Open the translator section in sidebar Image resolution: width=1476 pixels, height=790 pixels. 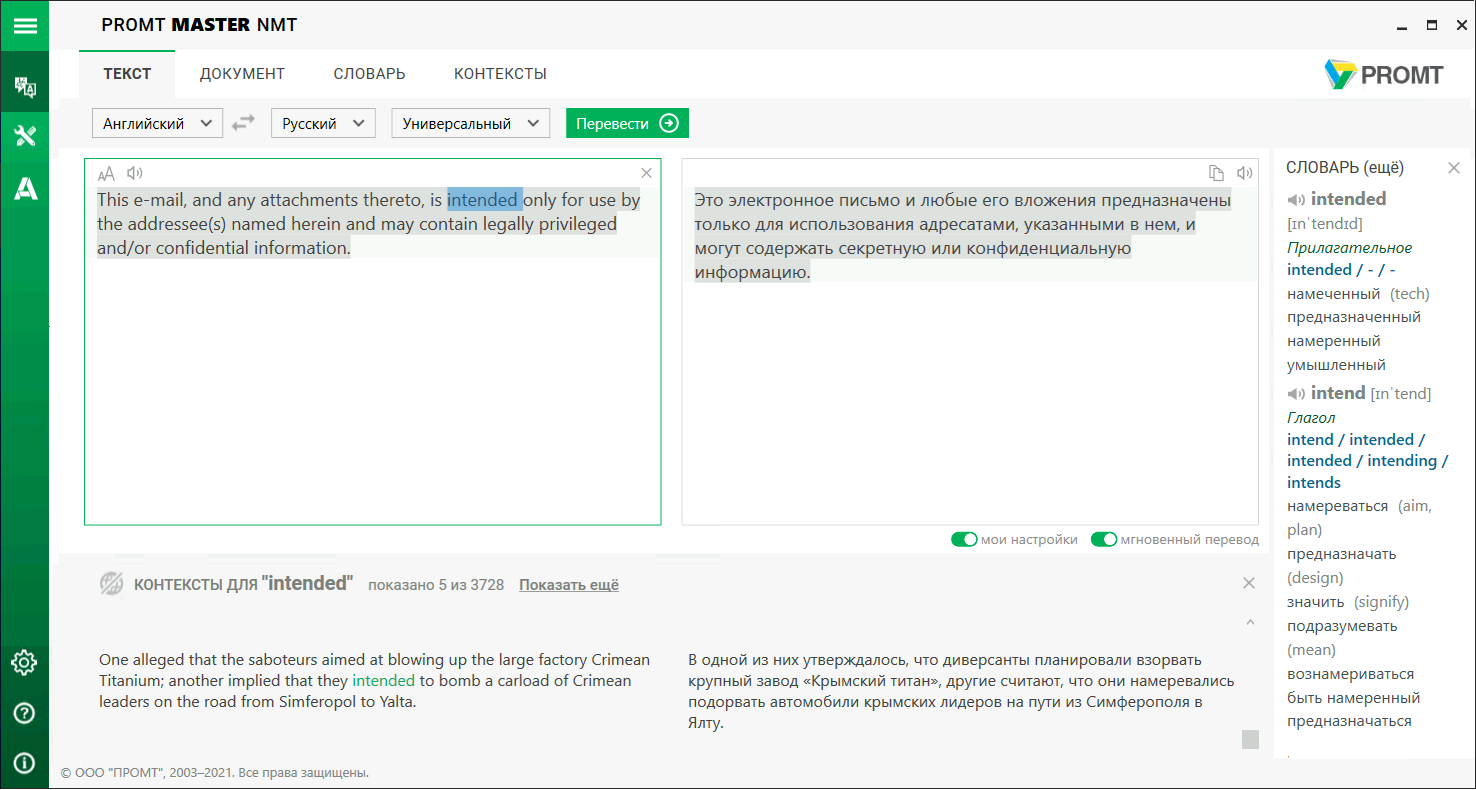point(24,87)
